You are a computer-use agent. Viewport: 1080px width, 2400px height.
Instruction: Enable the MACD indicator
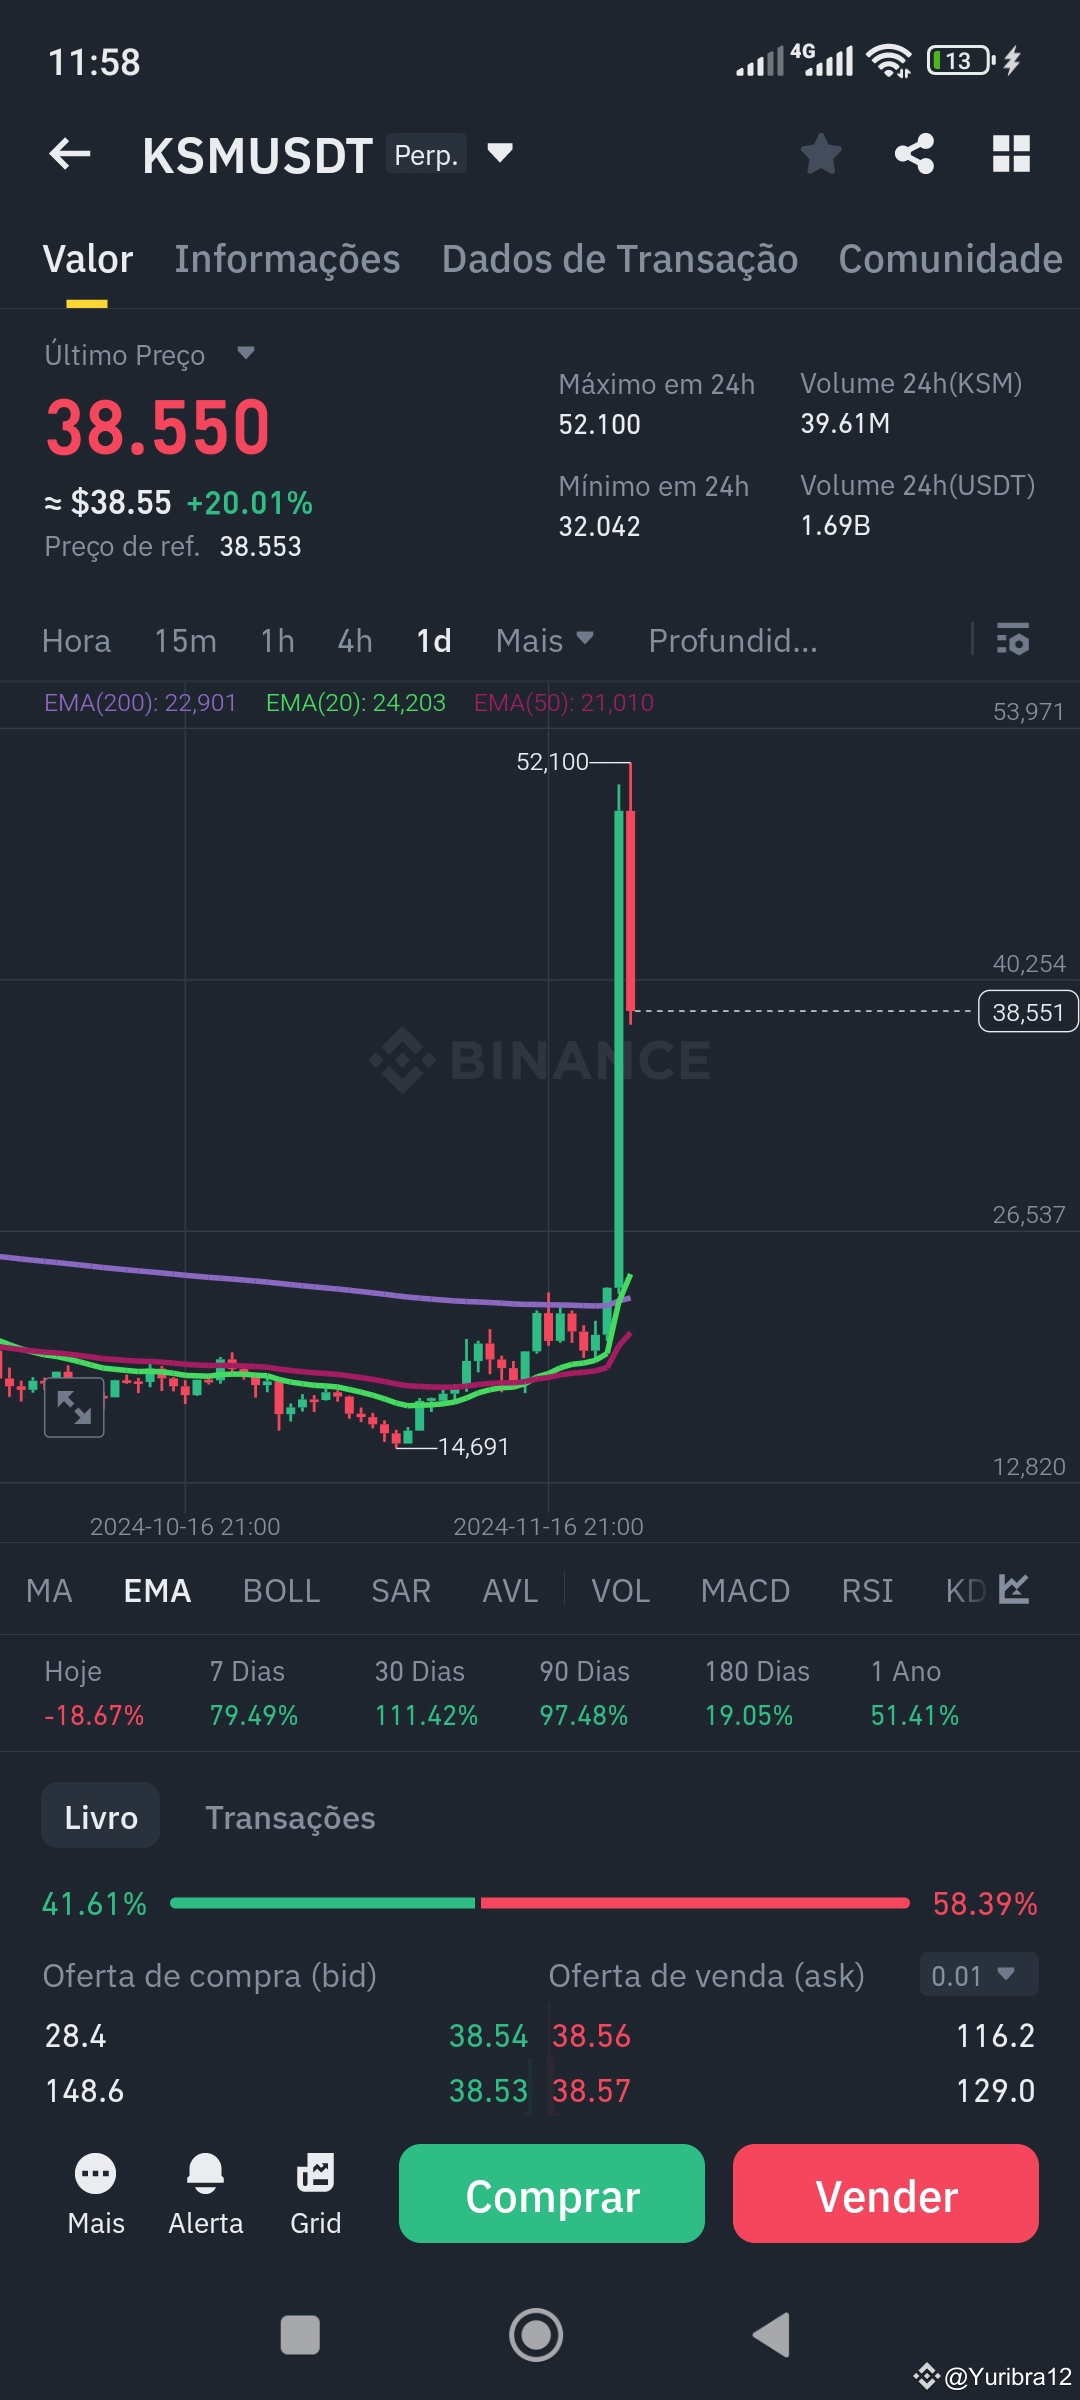tap(746, 1590)
